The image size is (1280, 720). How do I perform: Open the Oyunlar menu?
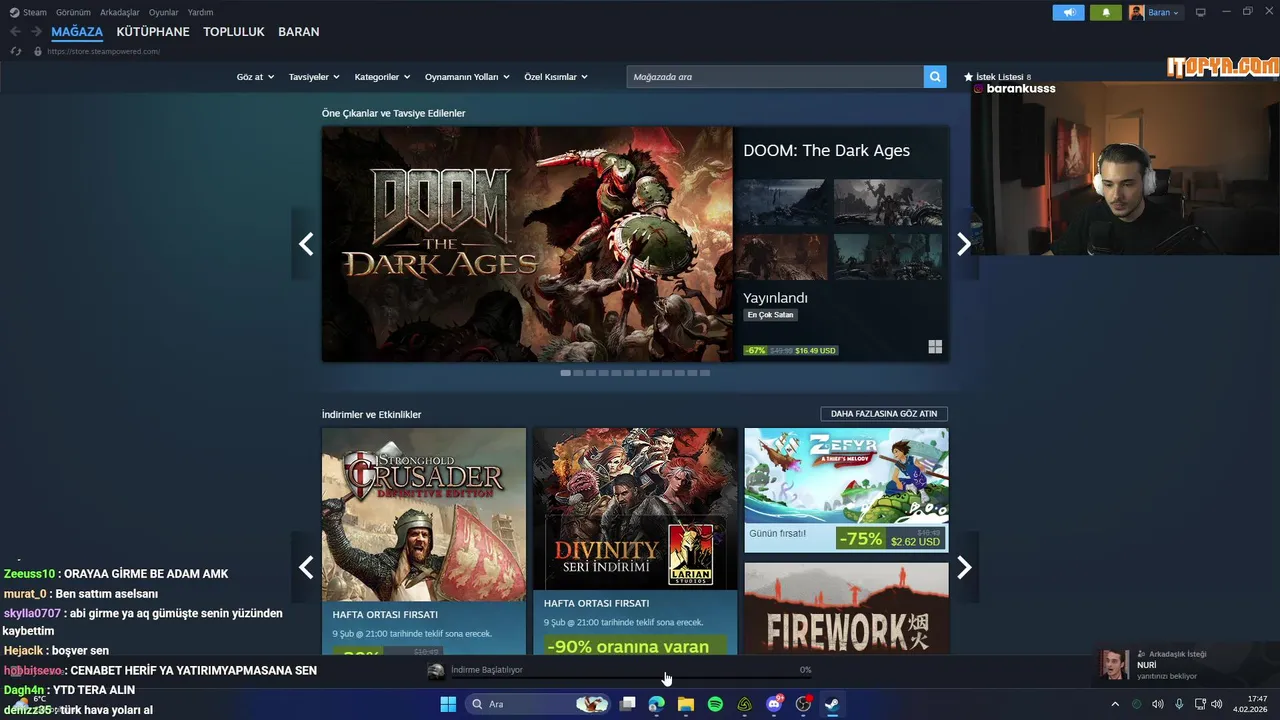pyautogui.click(x=164, y=12)
